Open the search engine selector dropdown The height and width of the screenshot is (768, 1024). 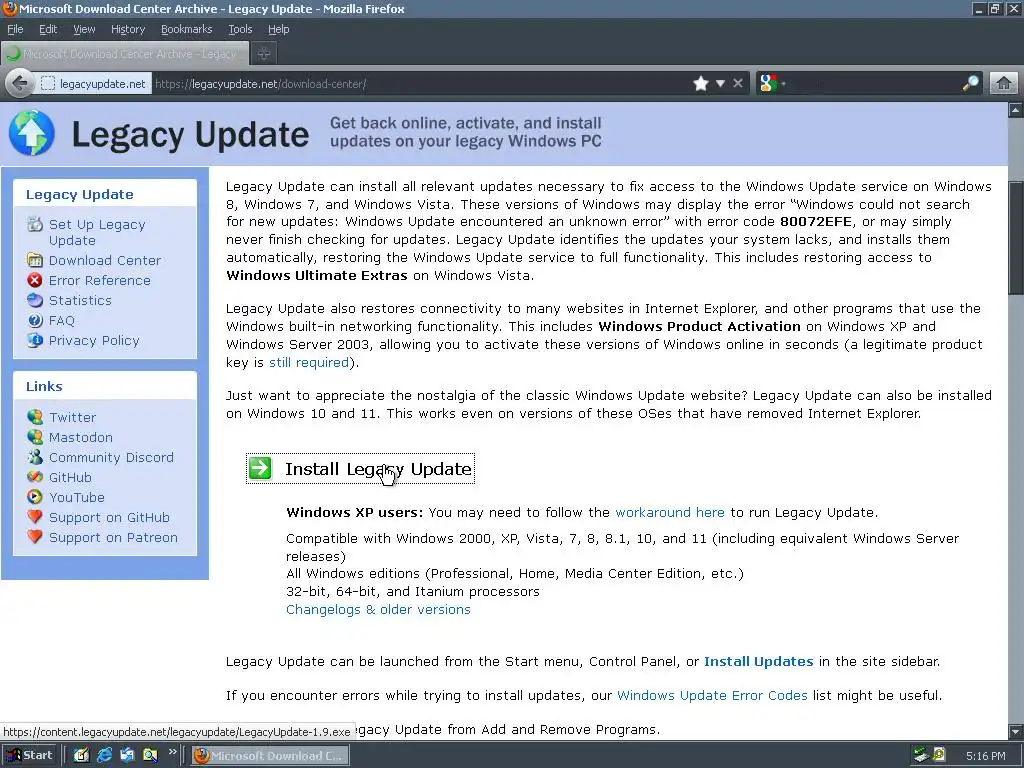(773, 84)
